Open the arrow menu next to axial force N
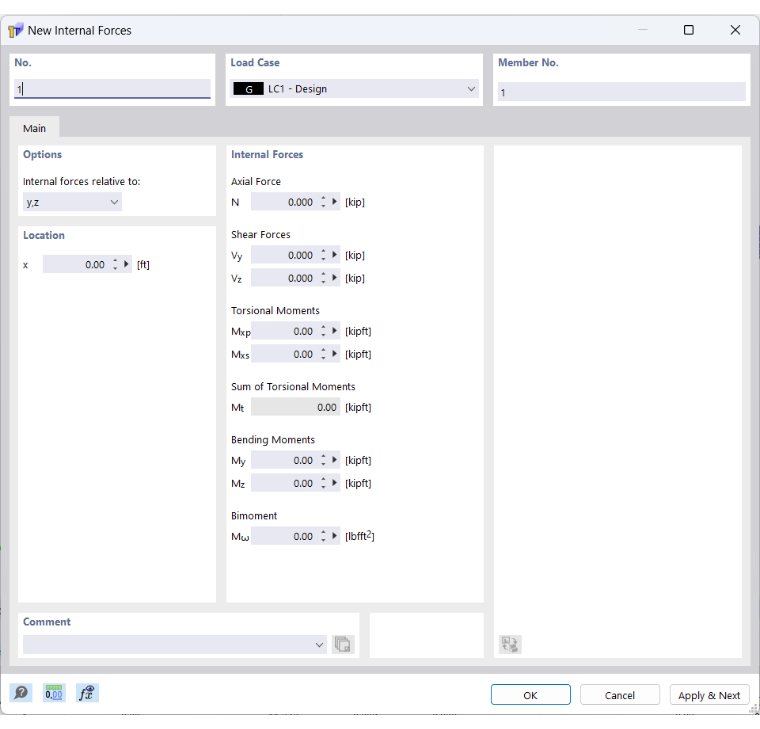 pos(334,202)
